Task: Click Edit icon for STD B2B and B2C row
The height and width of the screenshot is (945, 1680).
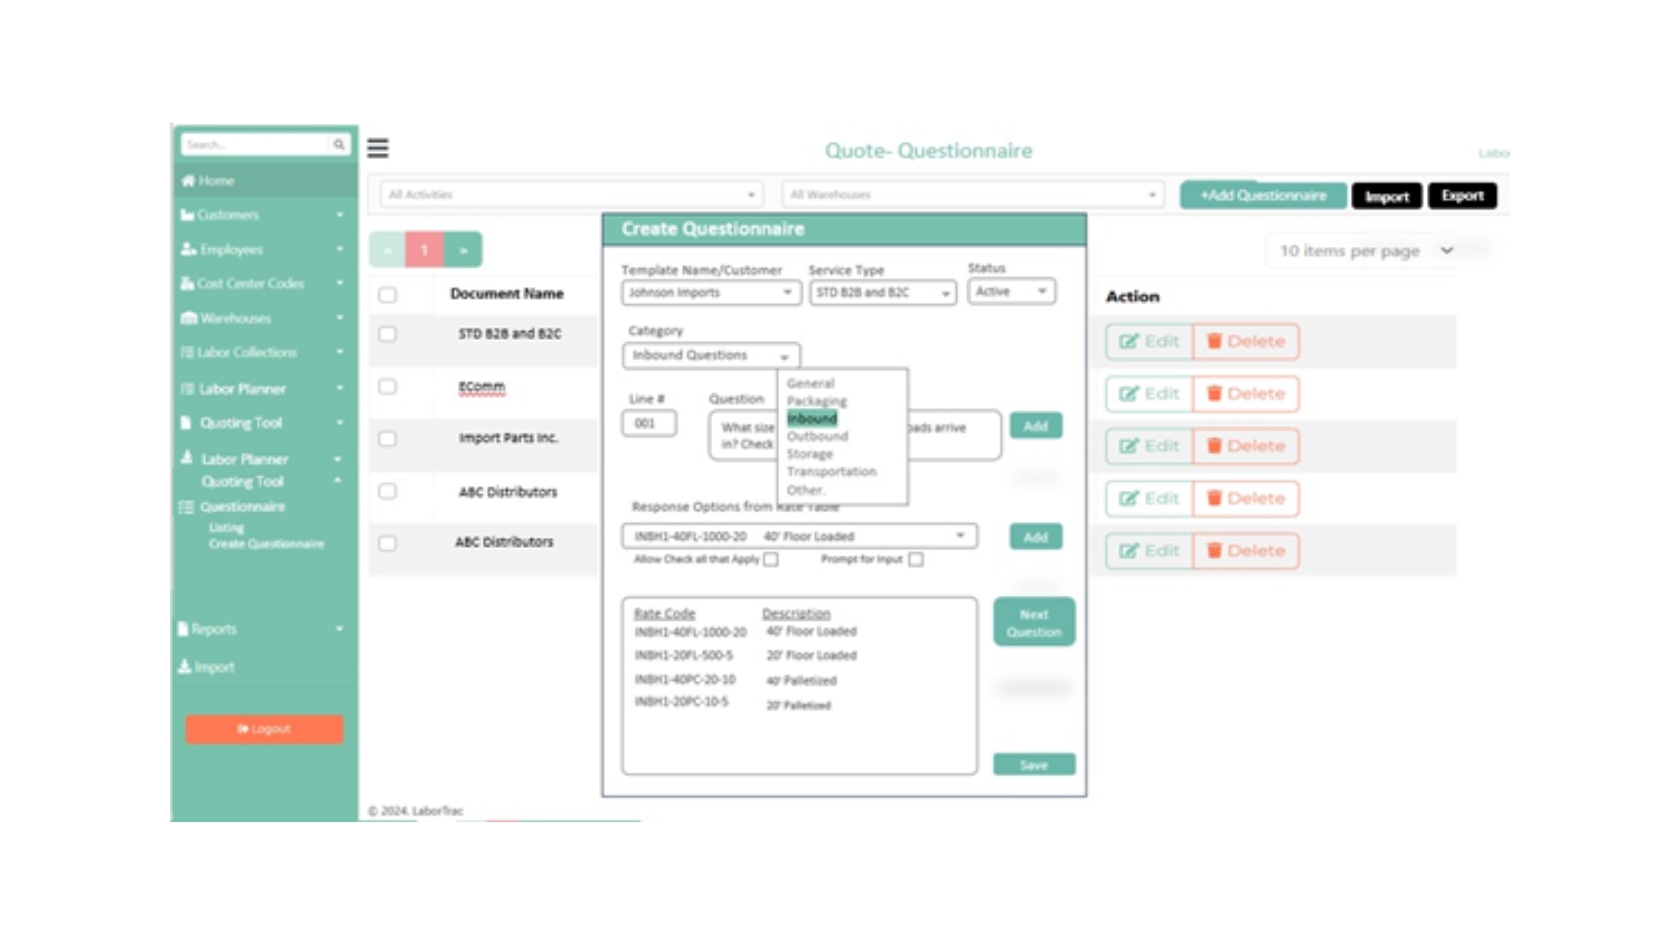Action: click(1129, 341)
